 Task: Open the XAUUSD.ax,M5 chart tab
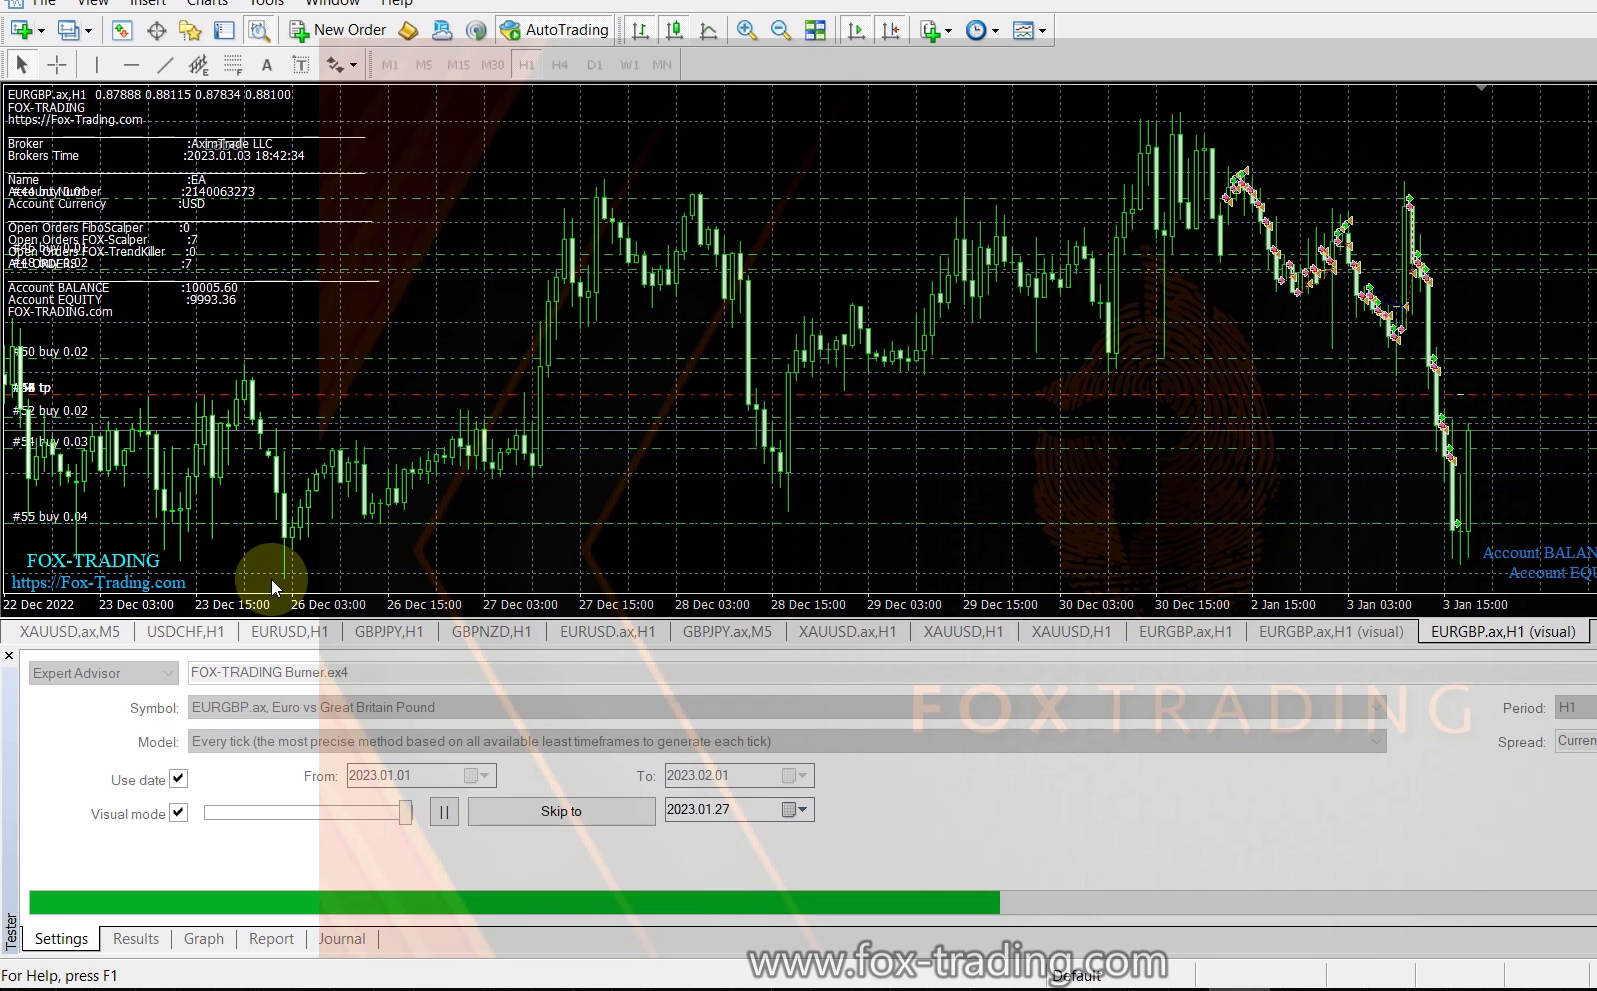(x=69, y=632)
